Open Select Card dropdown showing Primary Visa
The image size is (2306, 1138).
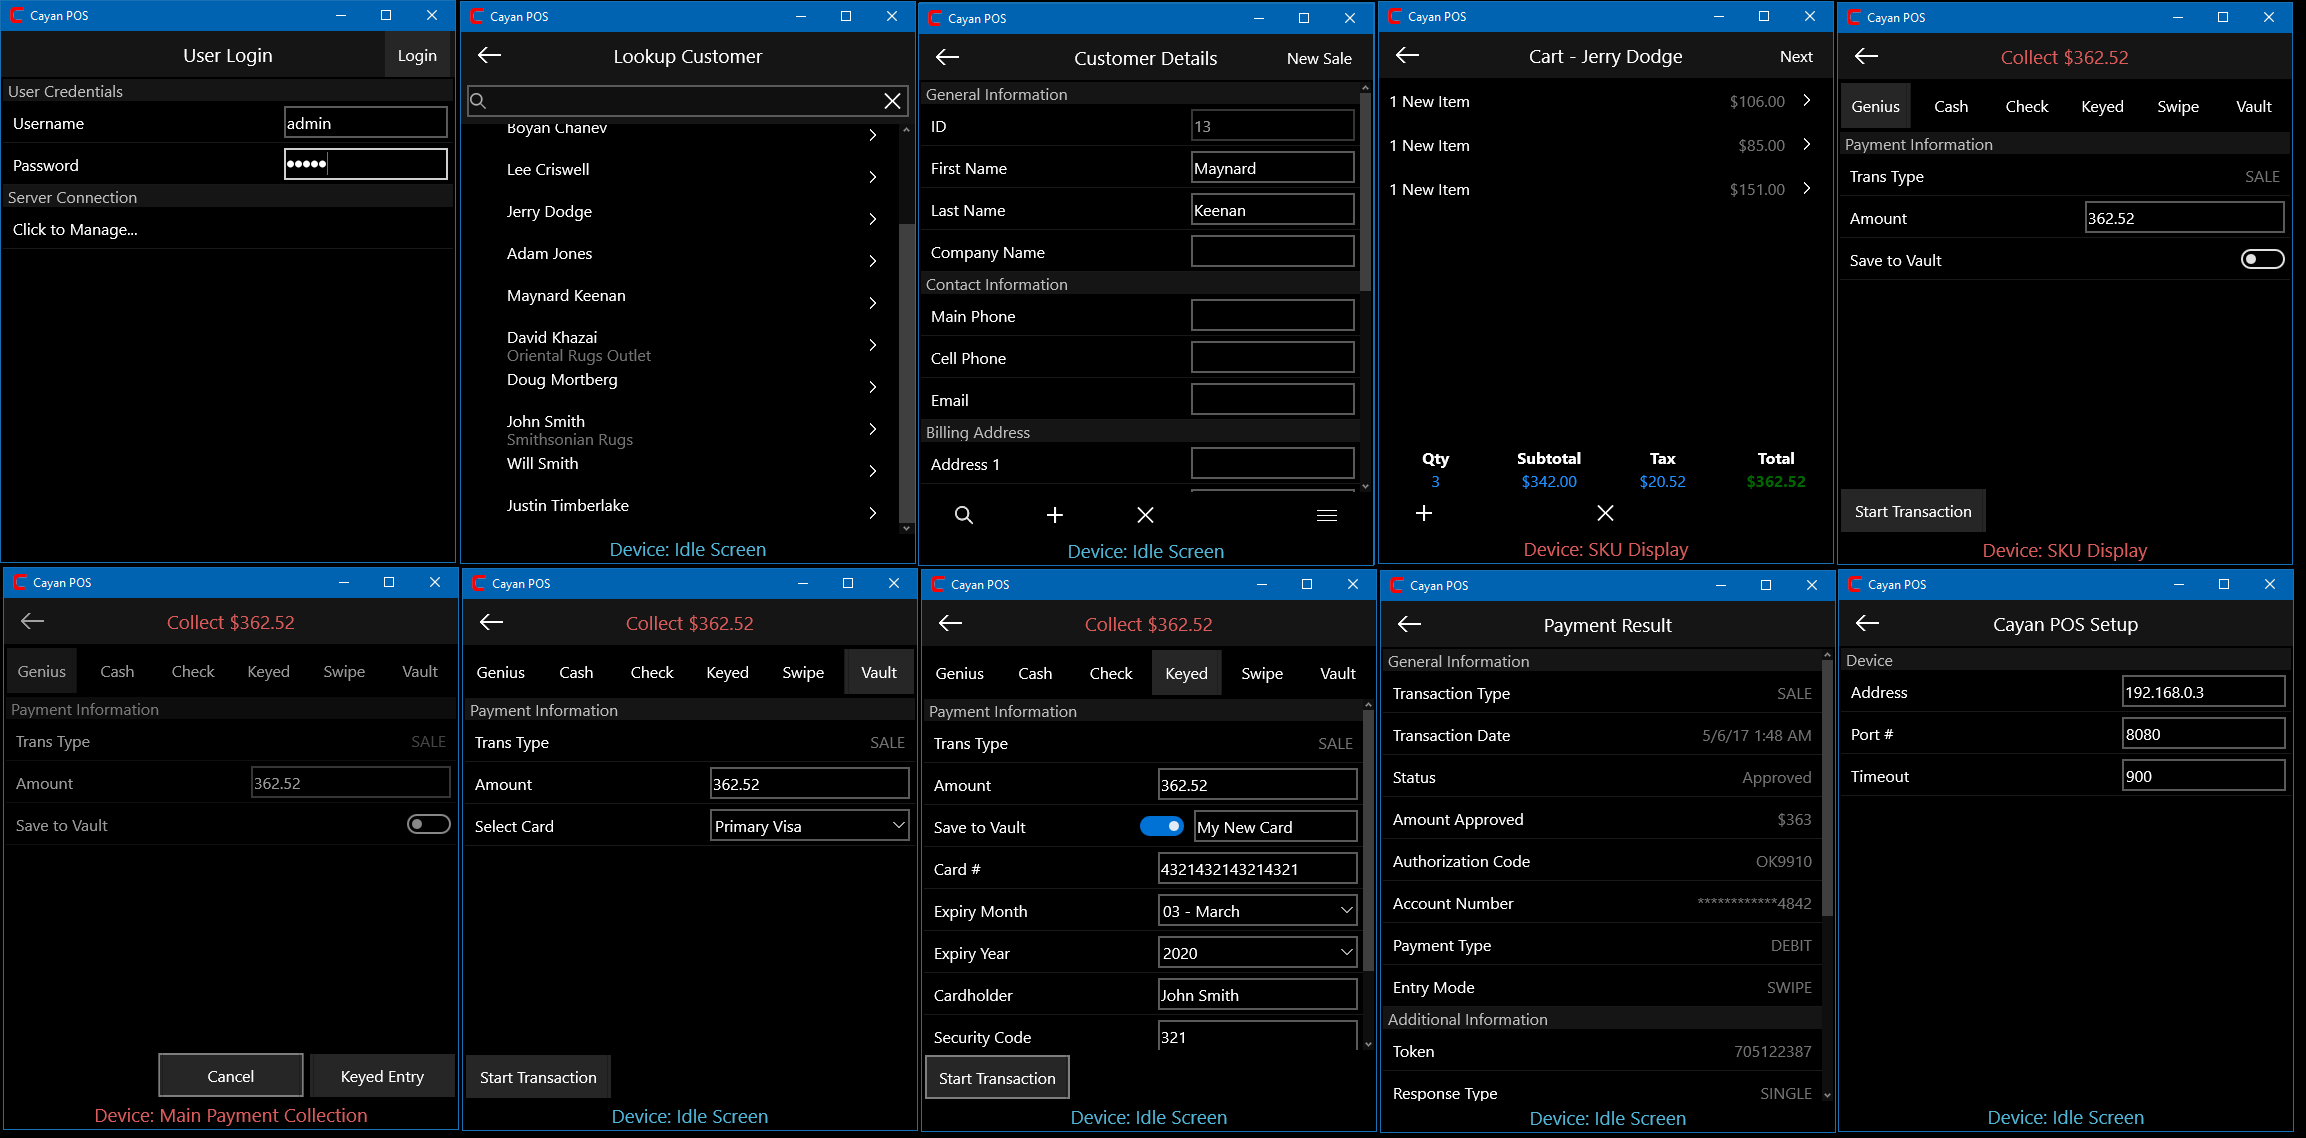808,826
